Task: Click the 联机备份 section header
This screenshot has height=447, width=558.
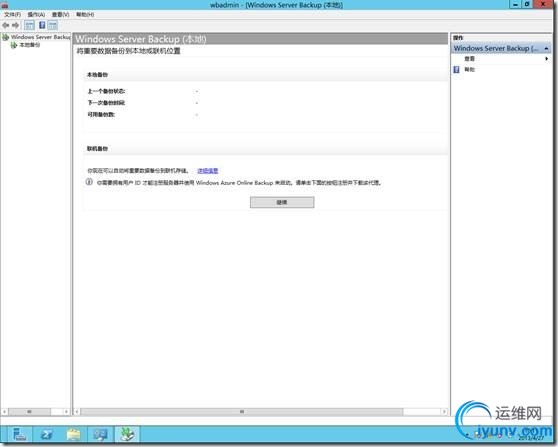Action: tap(98, 149)
